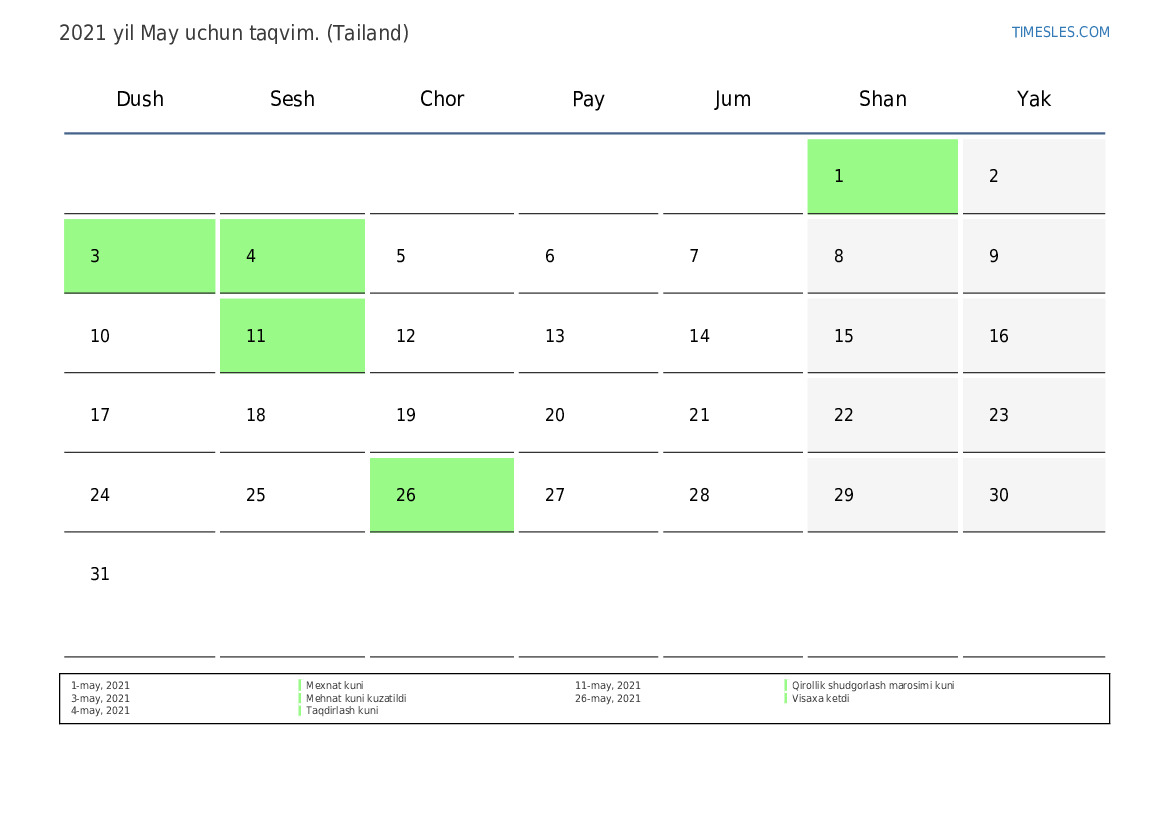
Task: Click the Visaxa ketdi legend entry
Action: pos(820,699)
